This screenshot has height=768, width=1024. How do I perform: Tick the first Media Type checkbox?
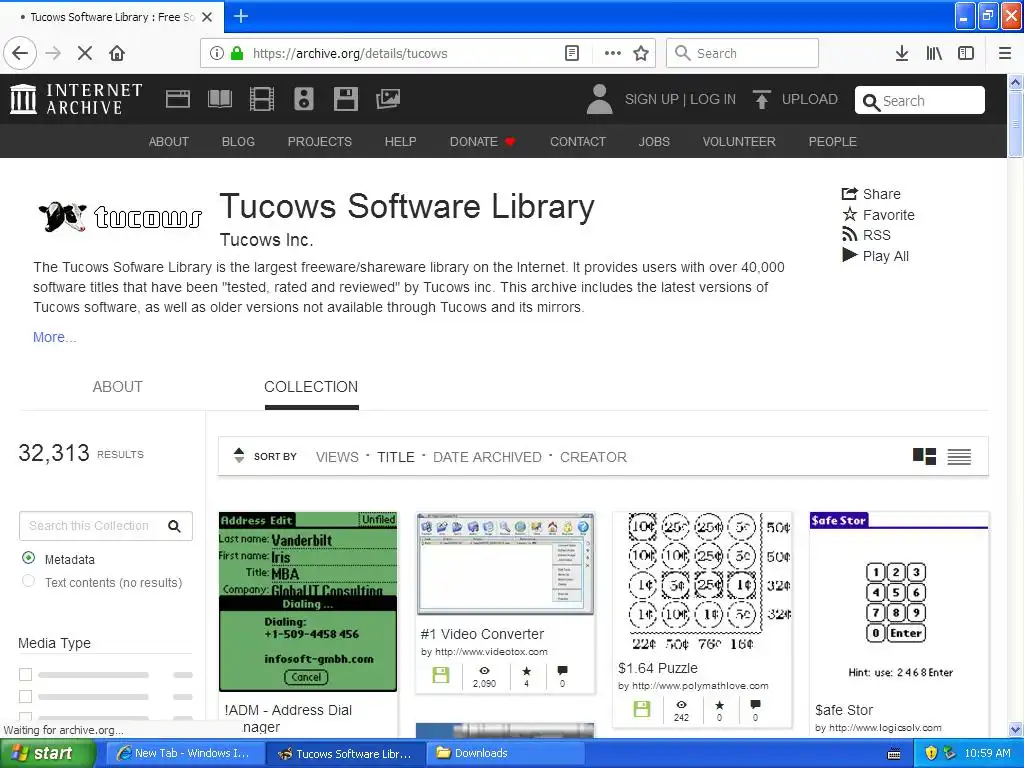[x=25, y=675]
